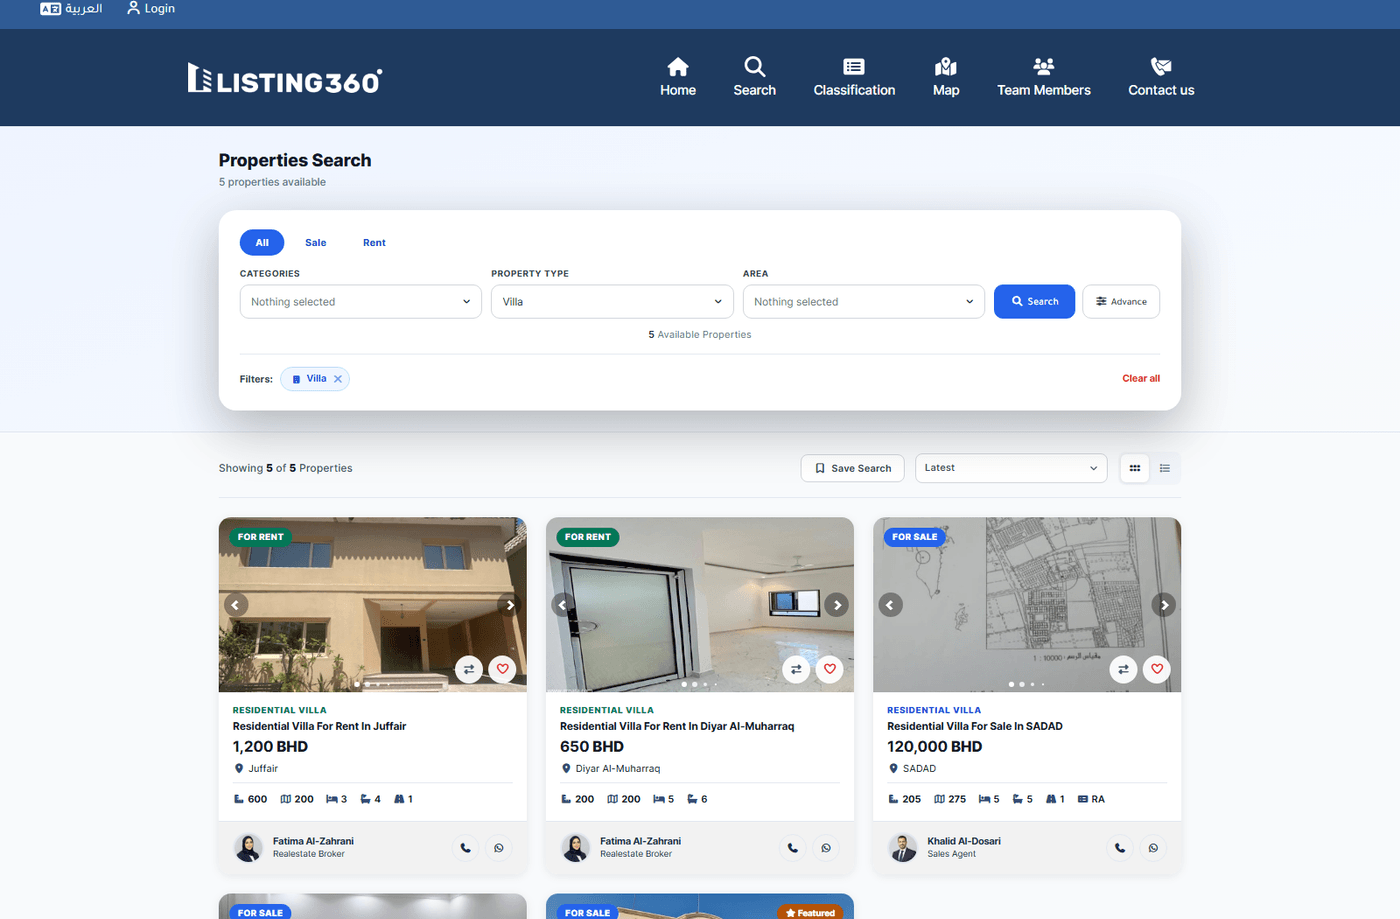This screenshot has width=1400, height=919.
Task: WhatsApp agent on Juffair villa card
Action: (x=499, y=848)
